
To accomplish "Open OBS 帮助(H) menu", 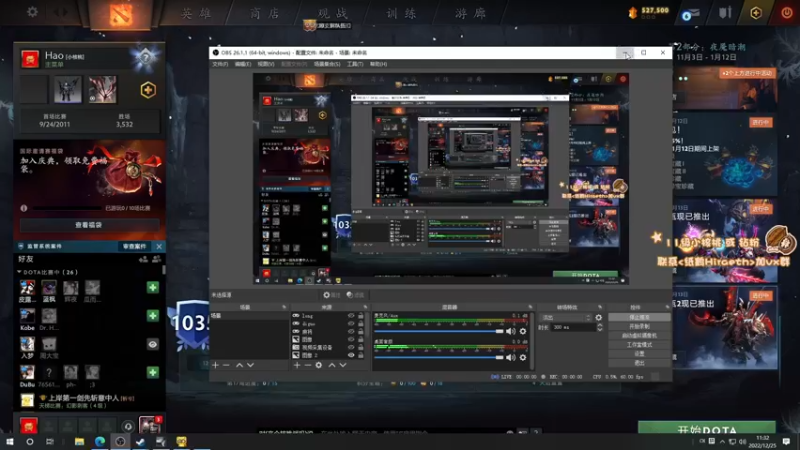I will [379, 64].
